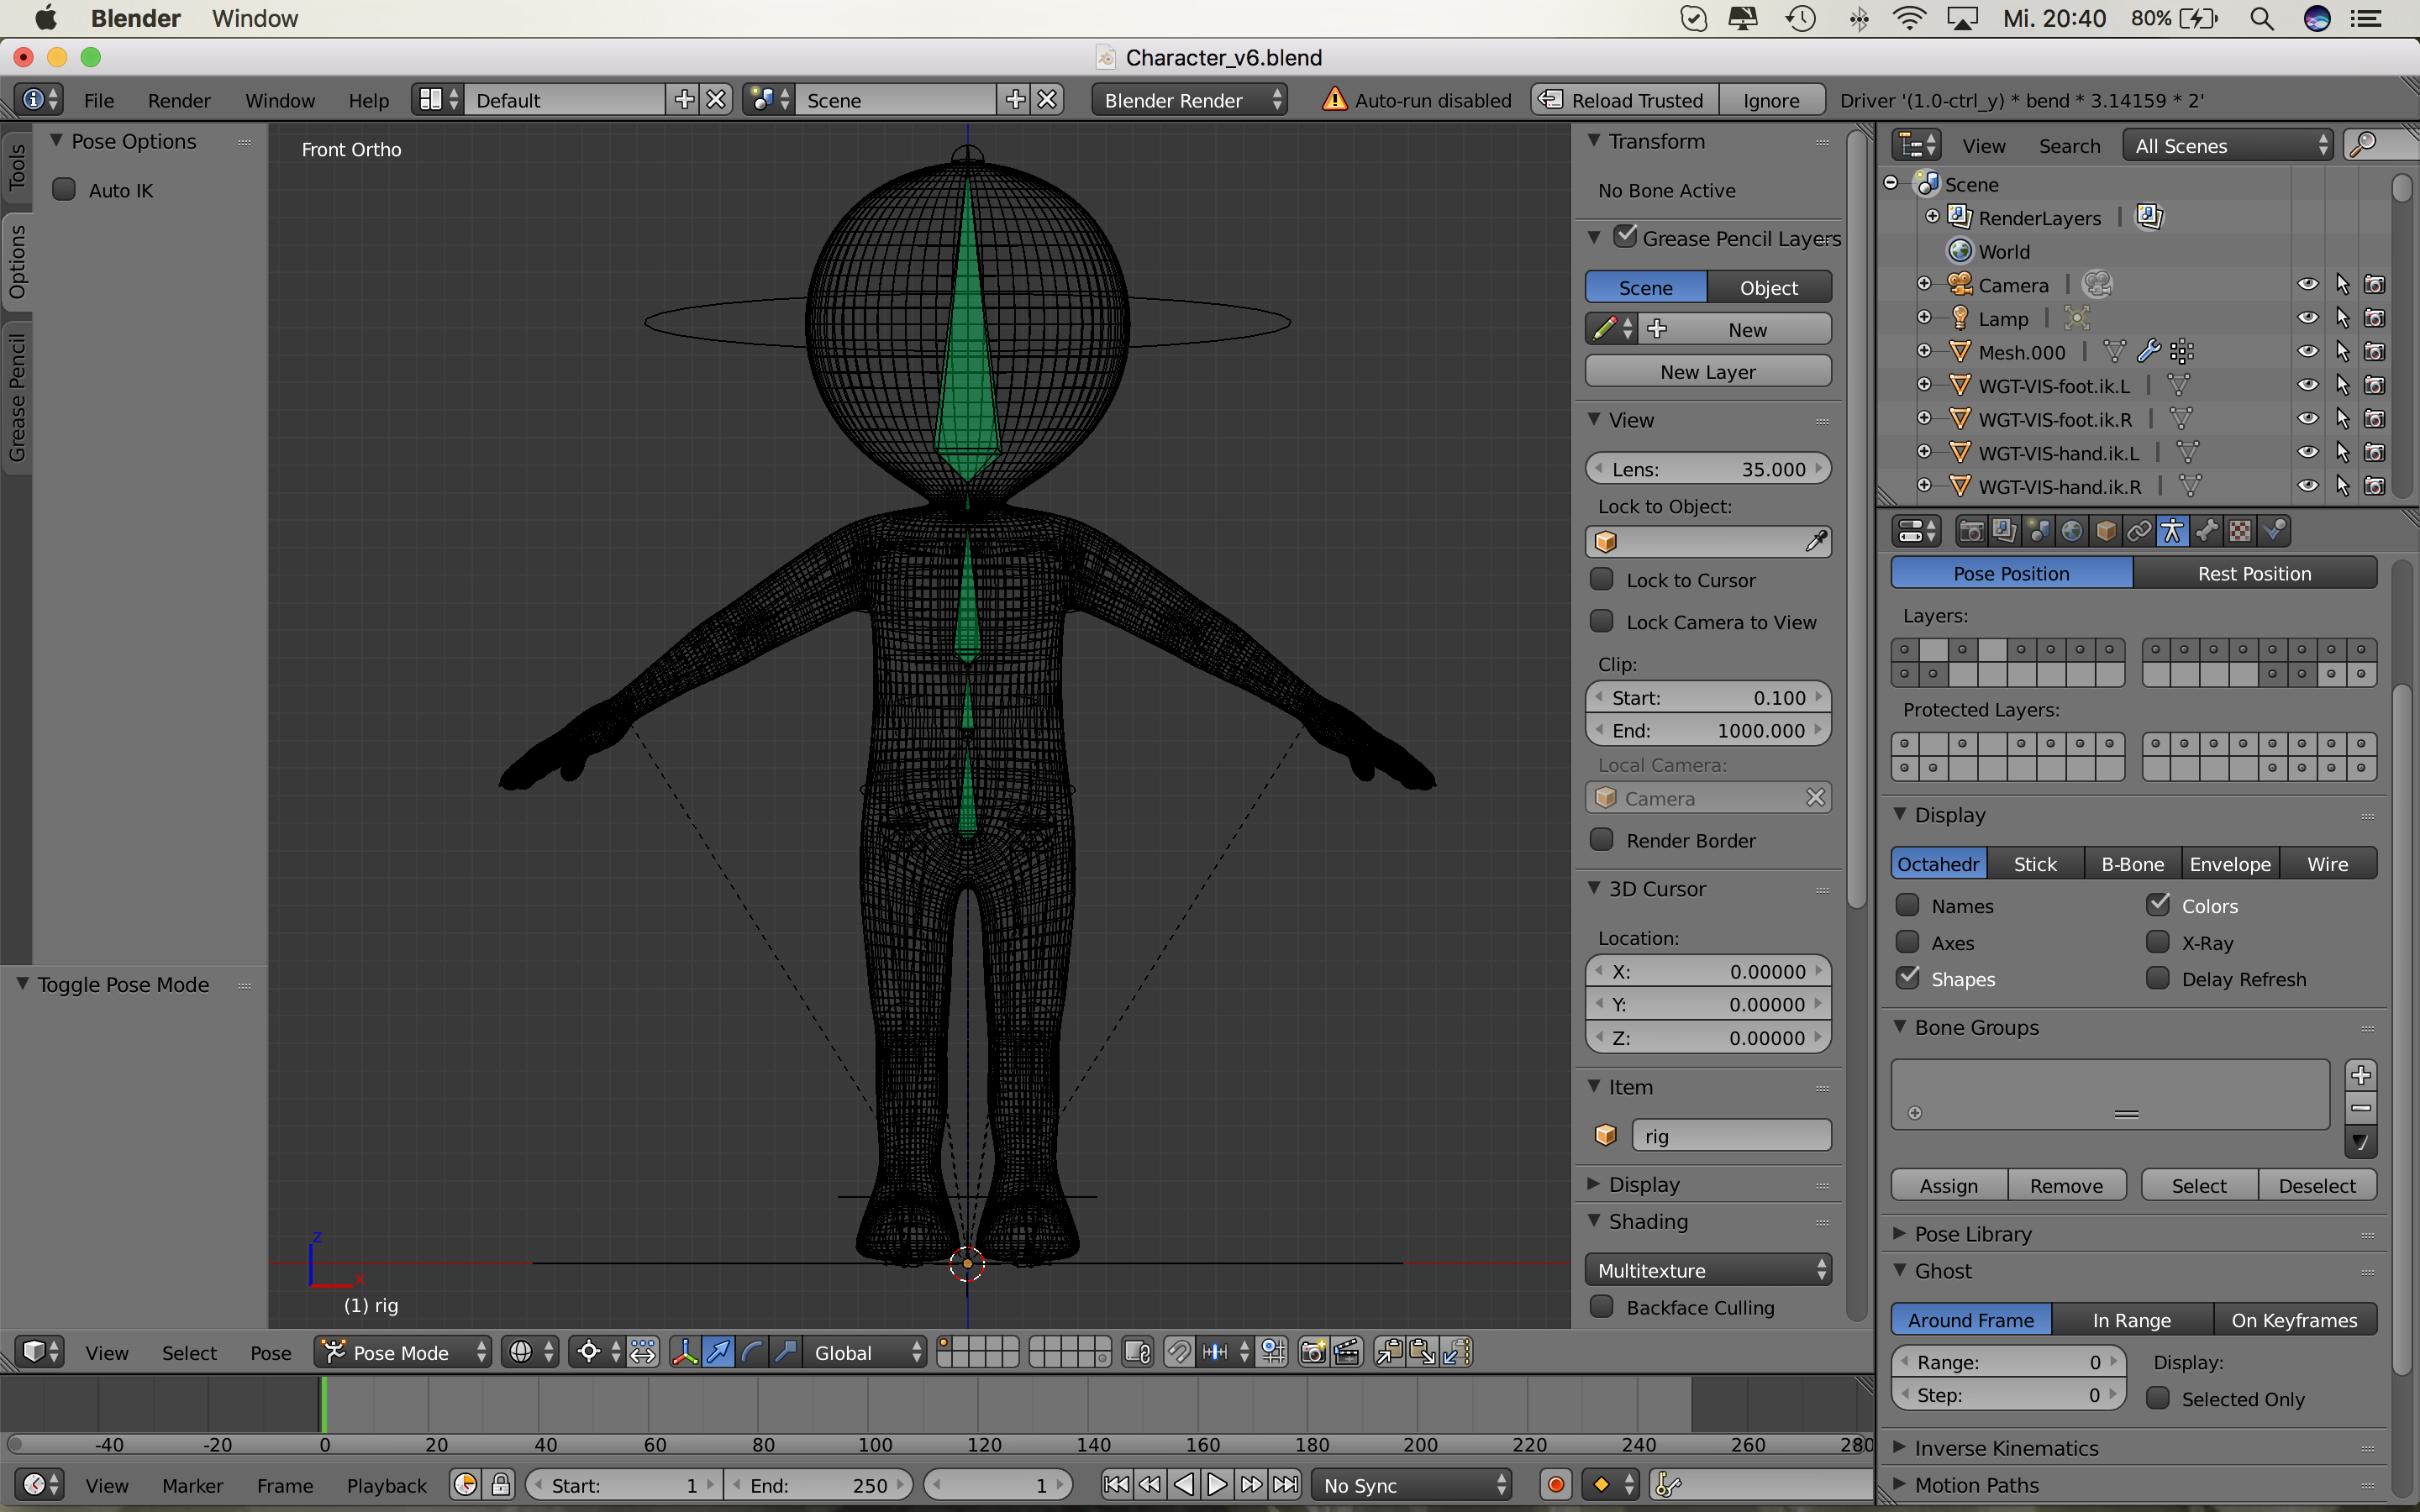Open the Pose Mode dropdown
2420x1512 pixels.
(403, 1353)
